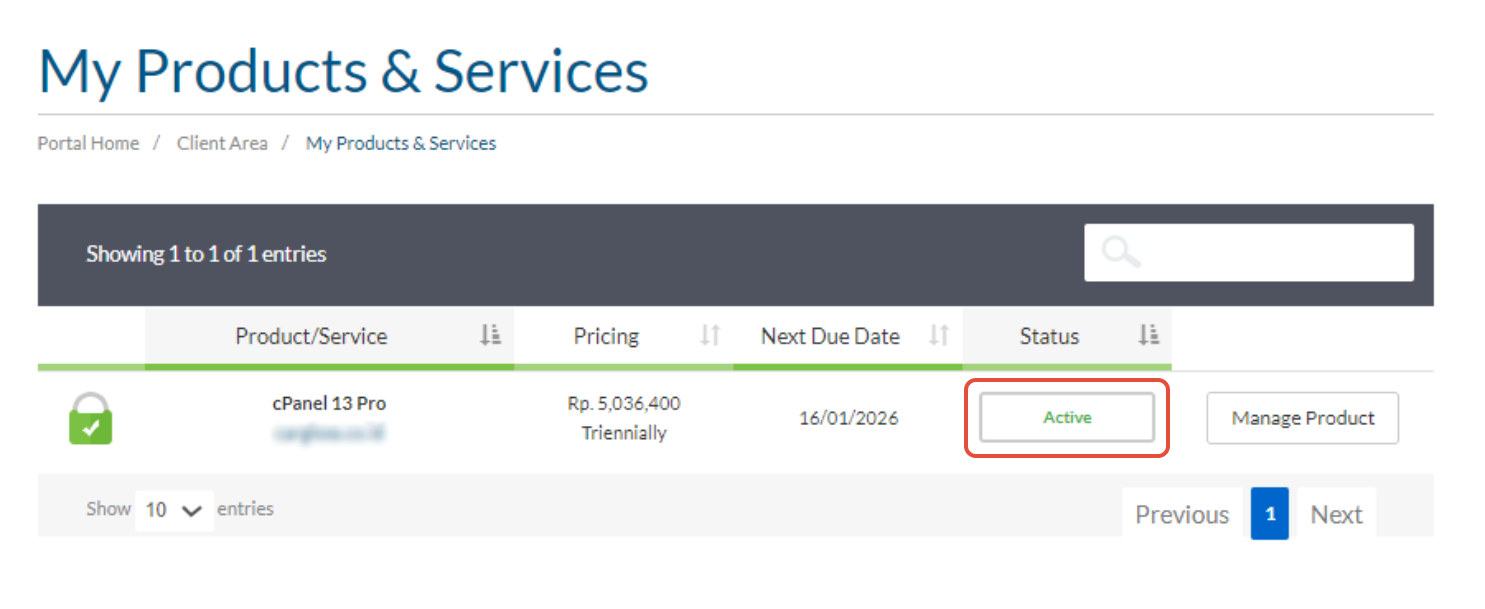Click the cPanel 13 Pro product name
The height and width of the screenshot is (609, 1485).
tap(329, 404)
